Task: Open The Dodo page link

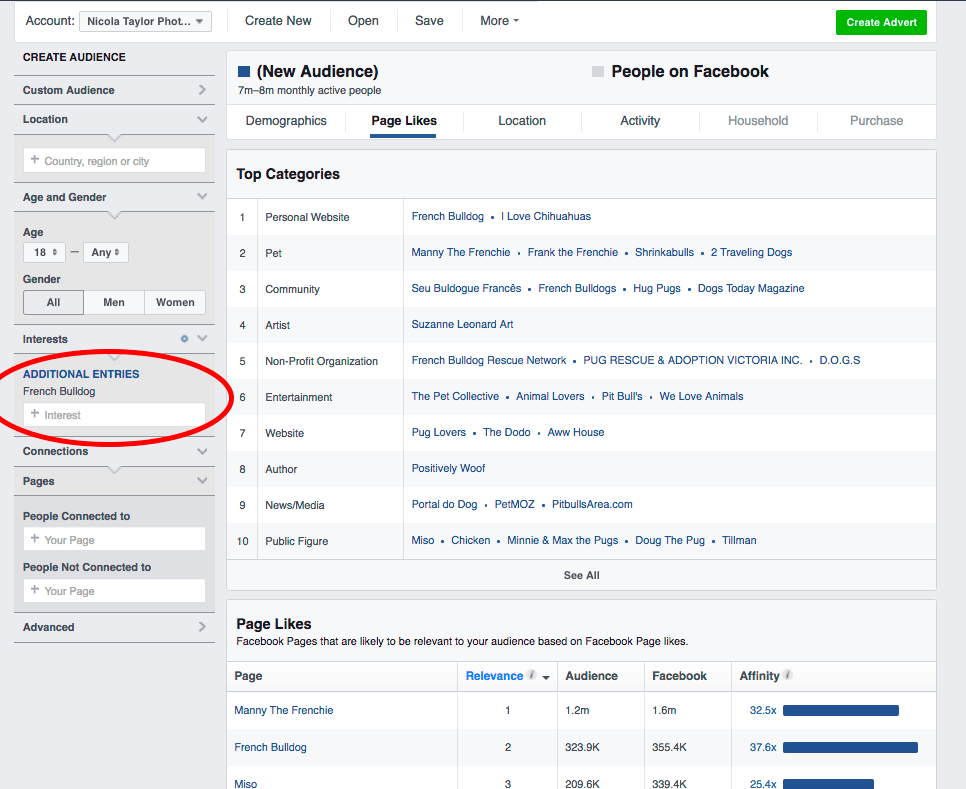Action: (x=506, y=432)
